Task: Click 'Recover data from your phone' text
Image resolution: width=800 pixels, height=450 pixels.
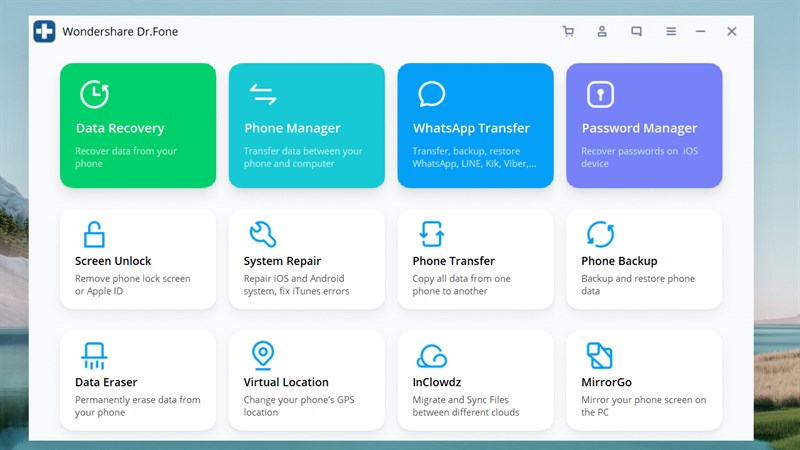Action: point(126,157)
